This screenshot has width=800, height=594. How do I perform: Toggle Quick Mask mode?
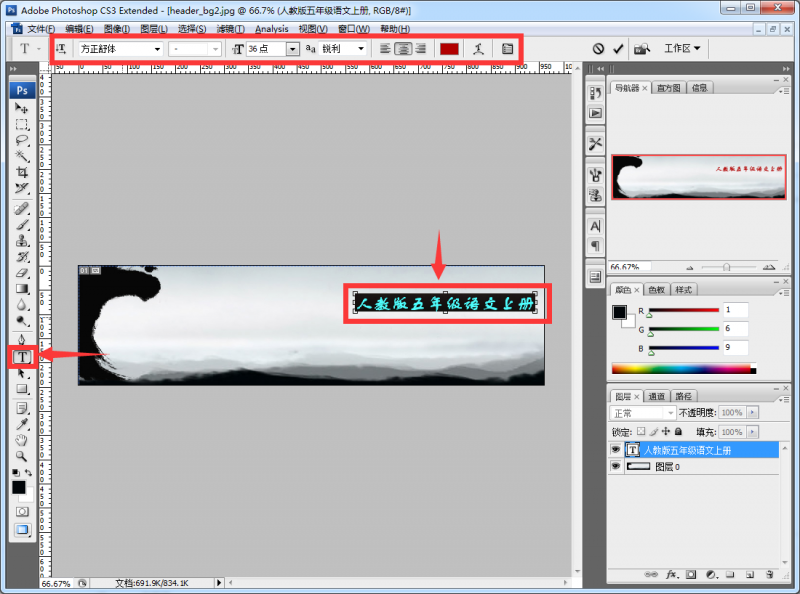click(x=22, y=511)
